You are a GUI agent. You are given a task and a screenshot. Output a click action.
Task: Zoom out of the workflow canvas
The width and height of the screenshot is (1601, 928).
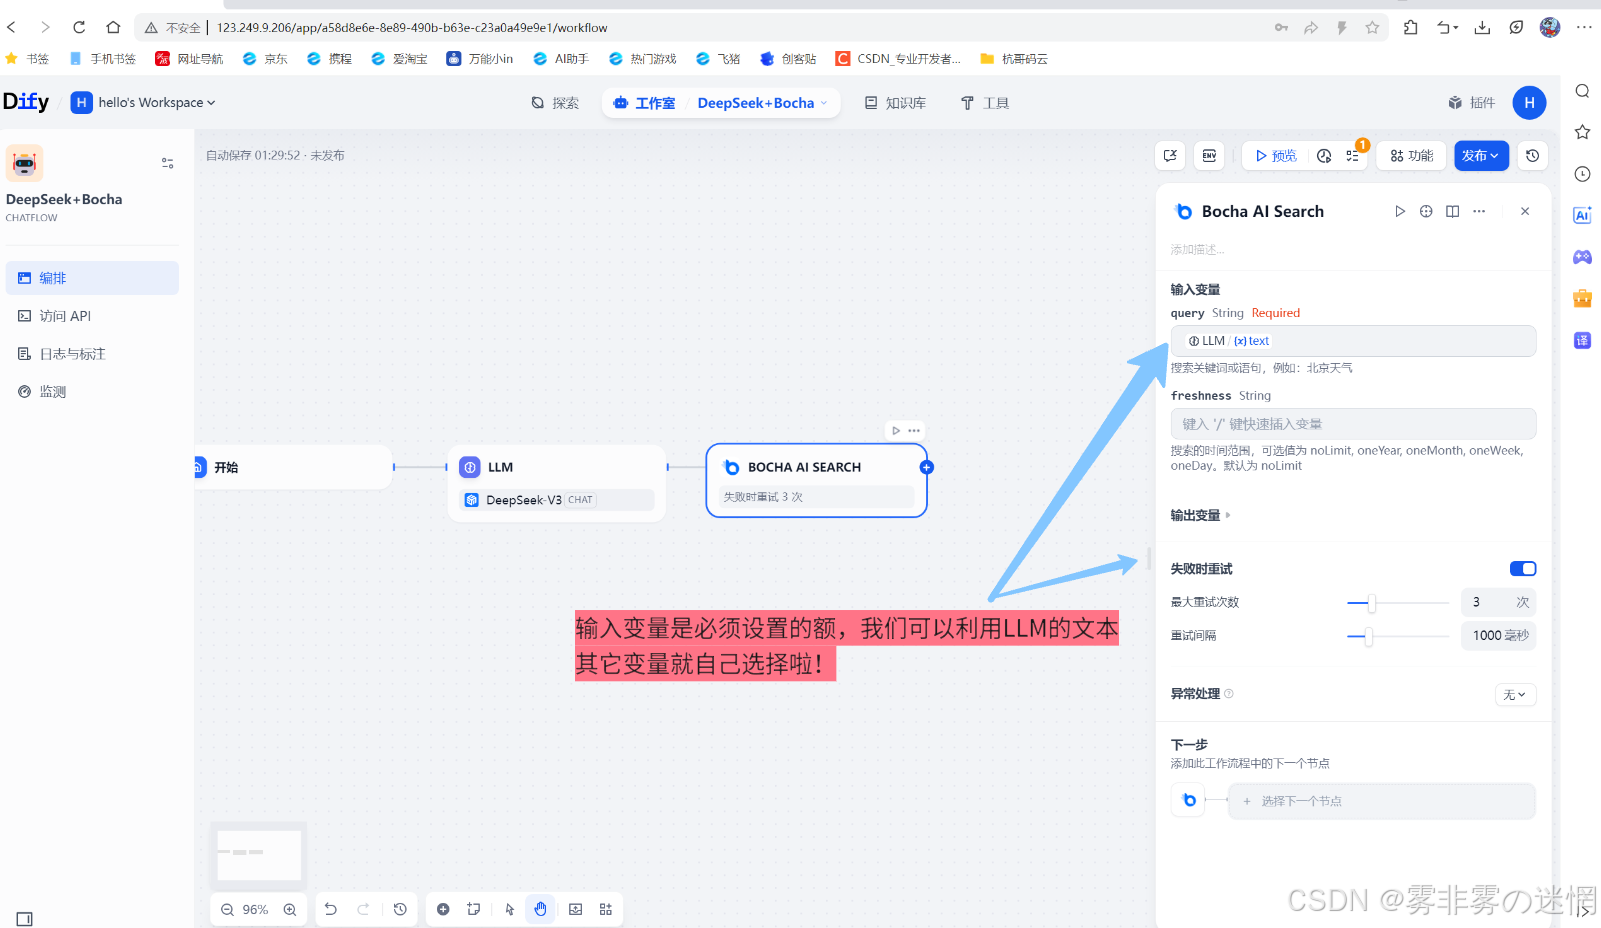pyautogui.click(x=227, y=909)
